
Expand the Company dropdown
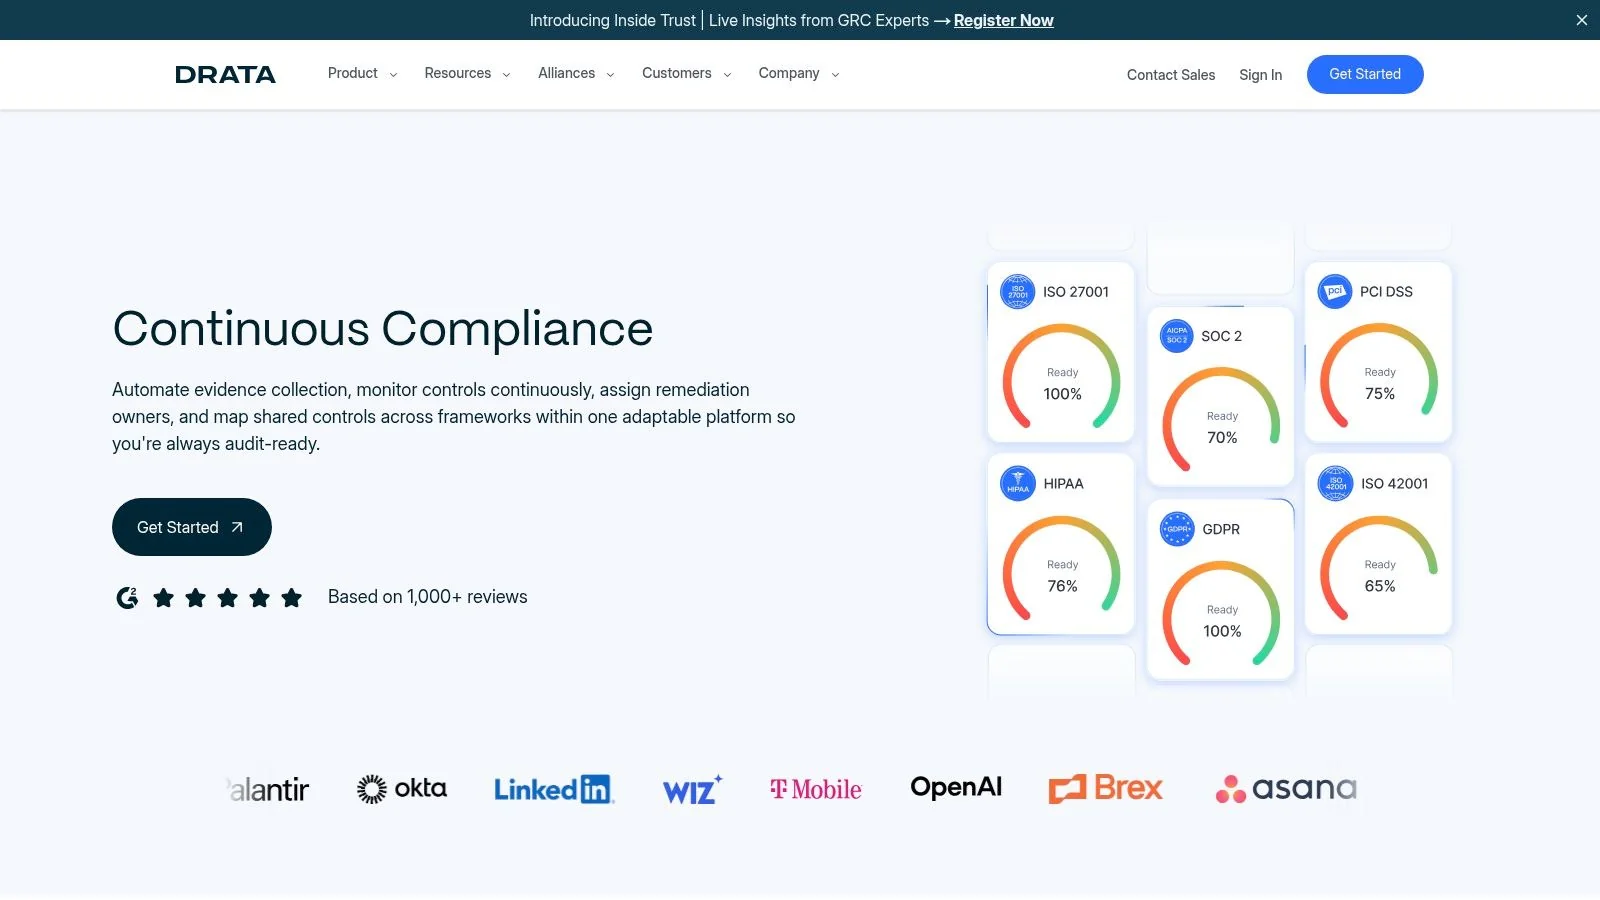[796, 73]
